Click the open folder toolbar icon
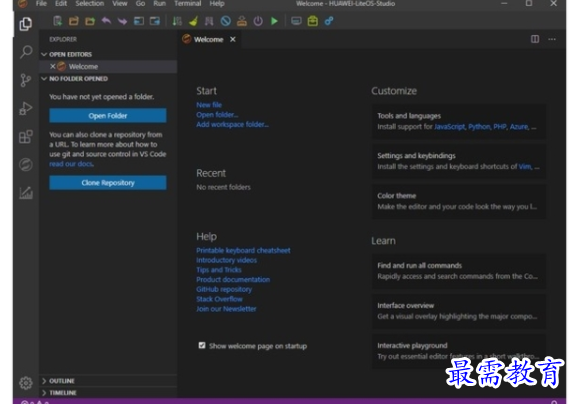The image size is (570, 404). (x=74, y=21)
